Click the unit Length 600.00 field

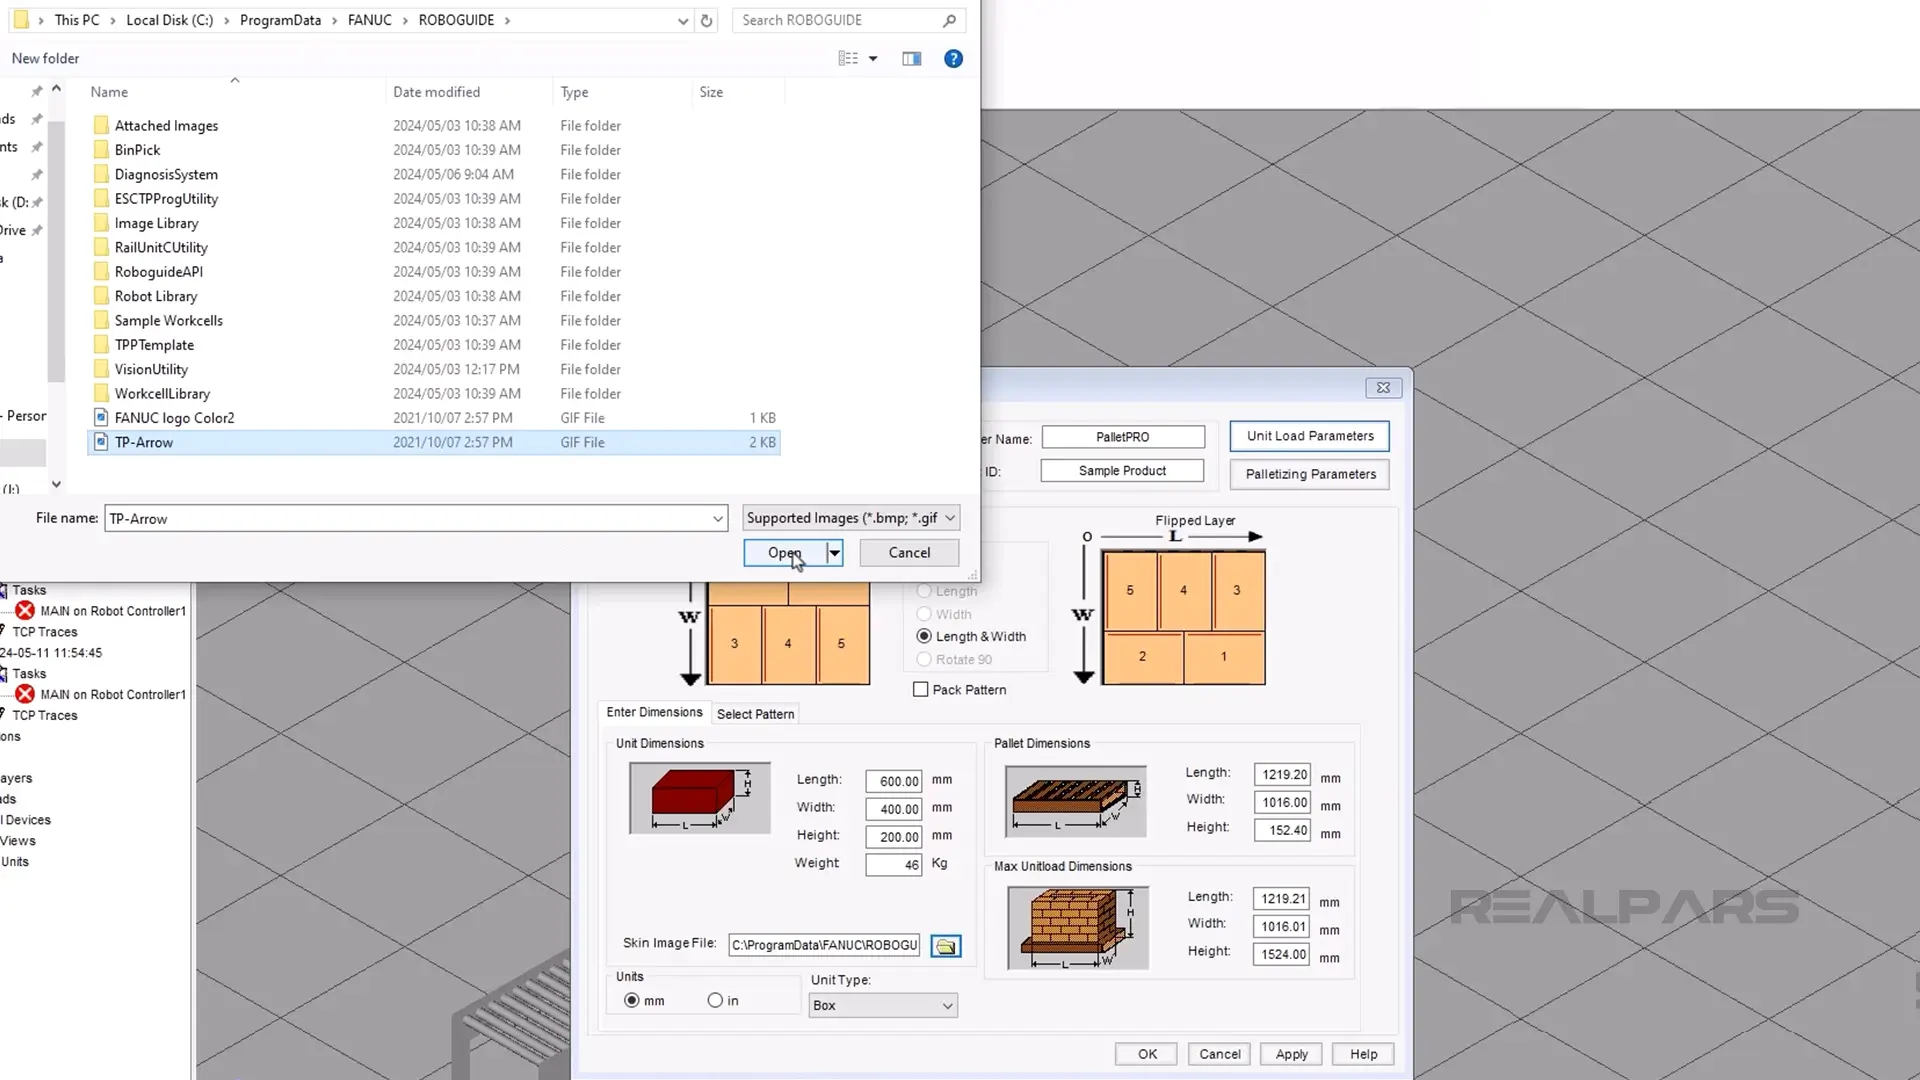coord(893,781)
